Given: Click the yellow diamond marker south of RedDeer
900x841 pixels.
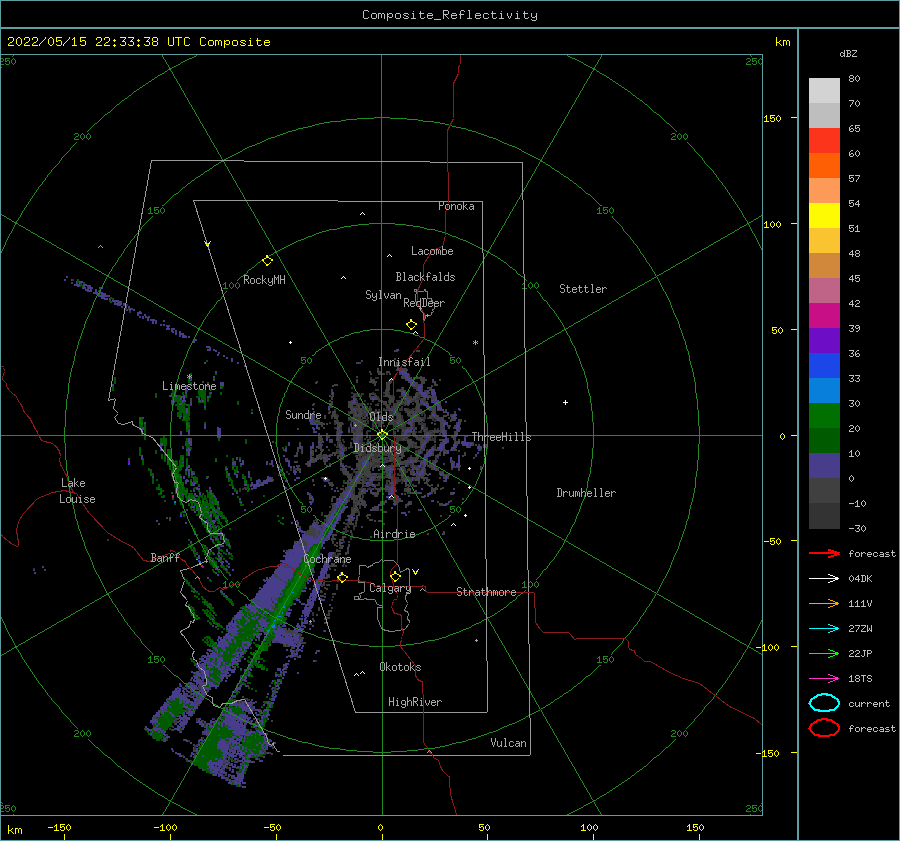Looking at the screenshot, I should 412,324.
